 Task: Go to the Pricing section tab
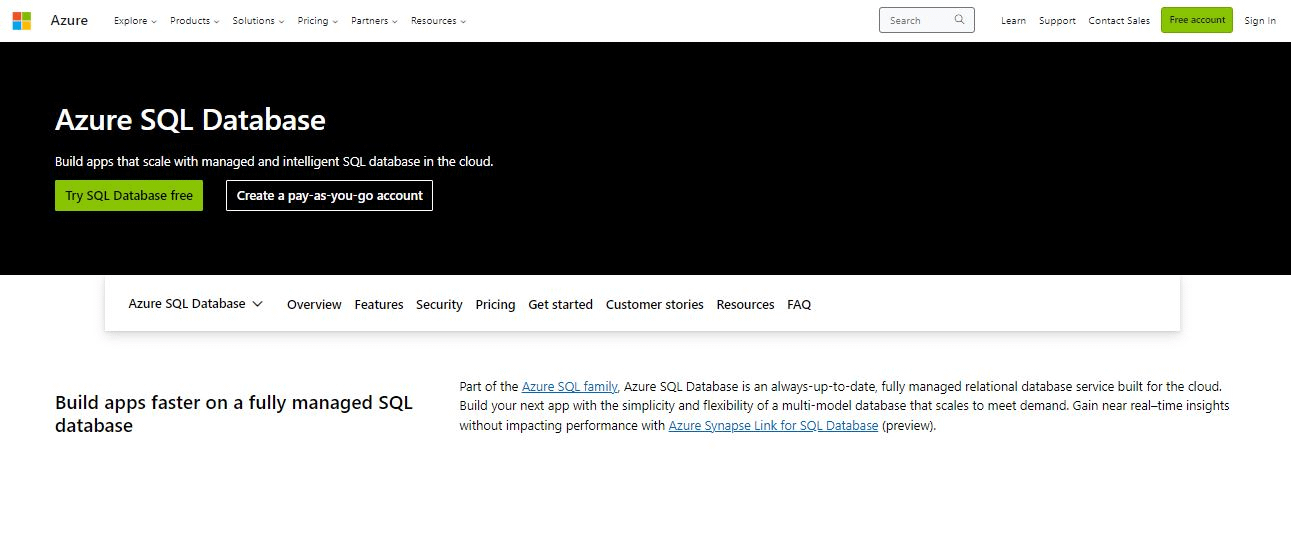coord(495,304)
